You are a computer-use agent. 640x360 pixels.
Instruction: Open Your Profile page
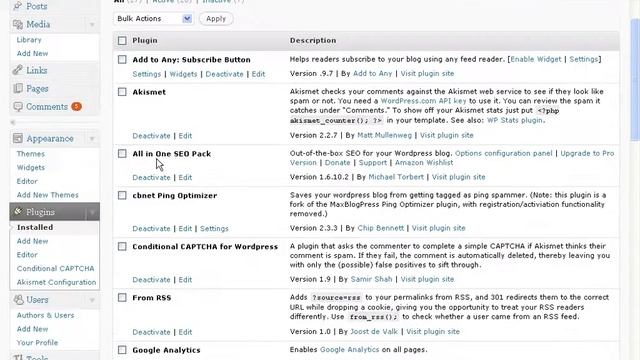coord(37,342)
